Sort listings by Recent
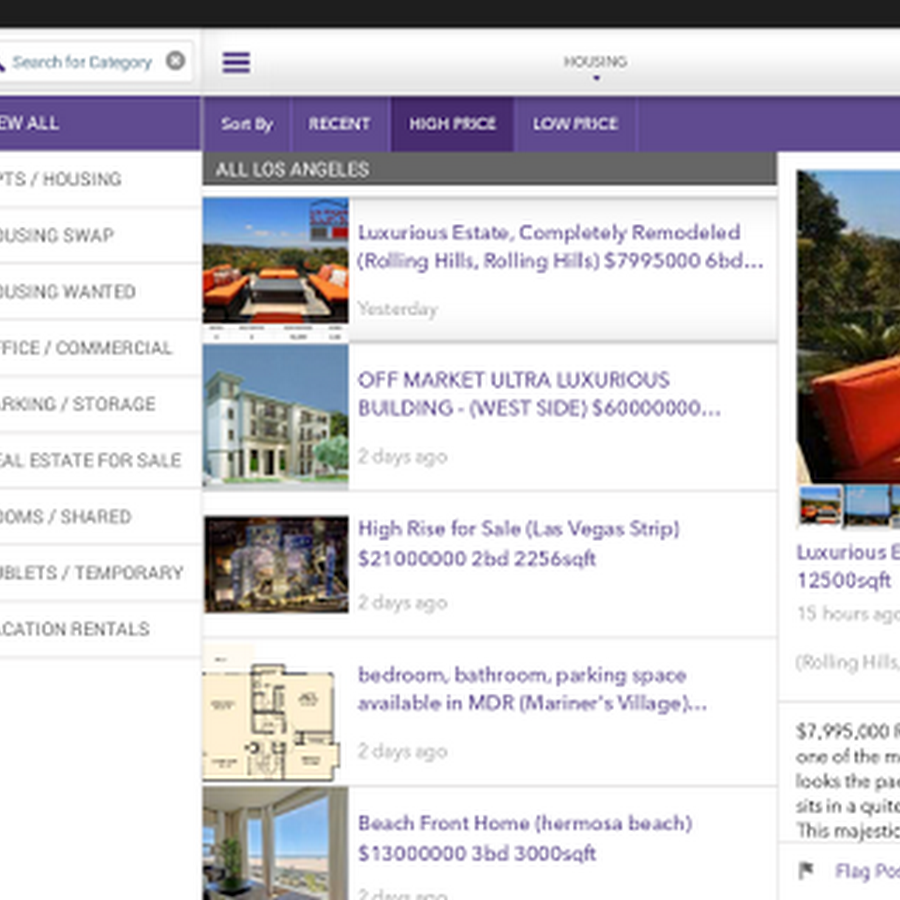Screen dimensions: 900x900 coord(339,124)
